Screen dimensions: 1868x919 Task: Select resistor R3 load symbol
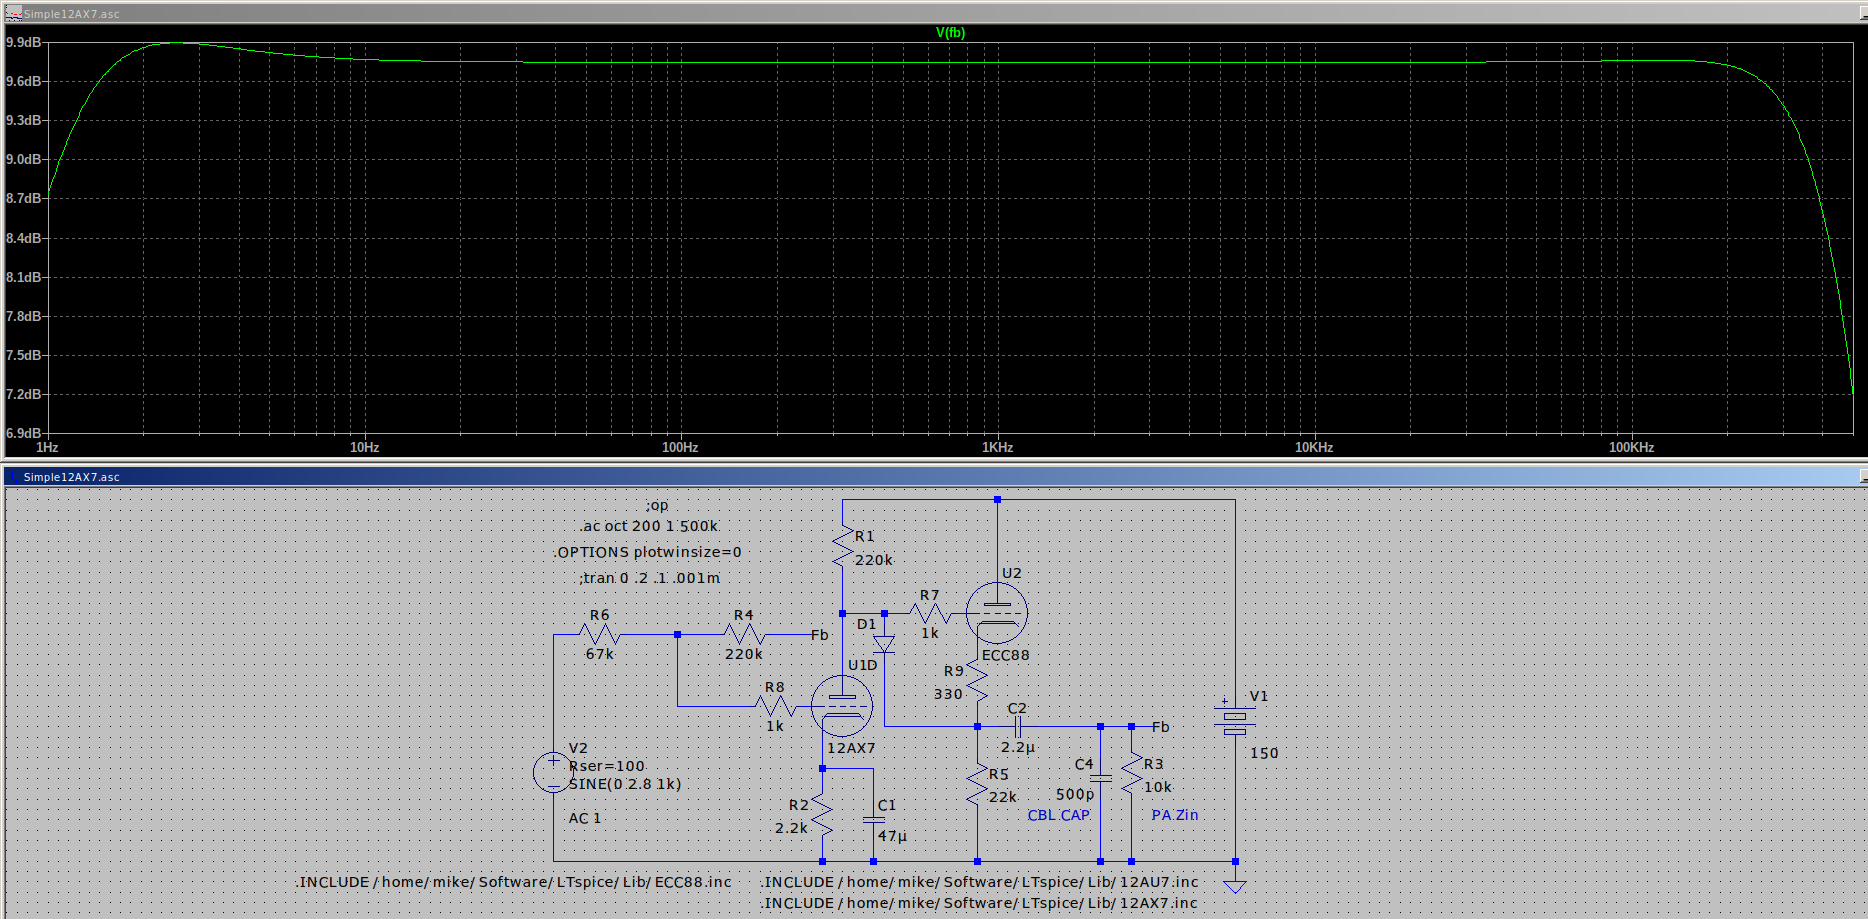coord(1131,775)
